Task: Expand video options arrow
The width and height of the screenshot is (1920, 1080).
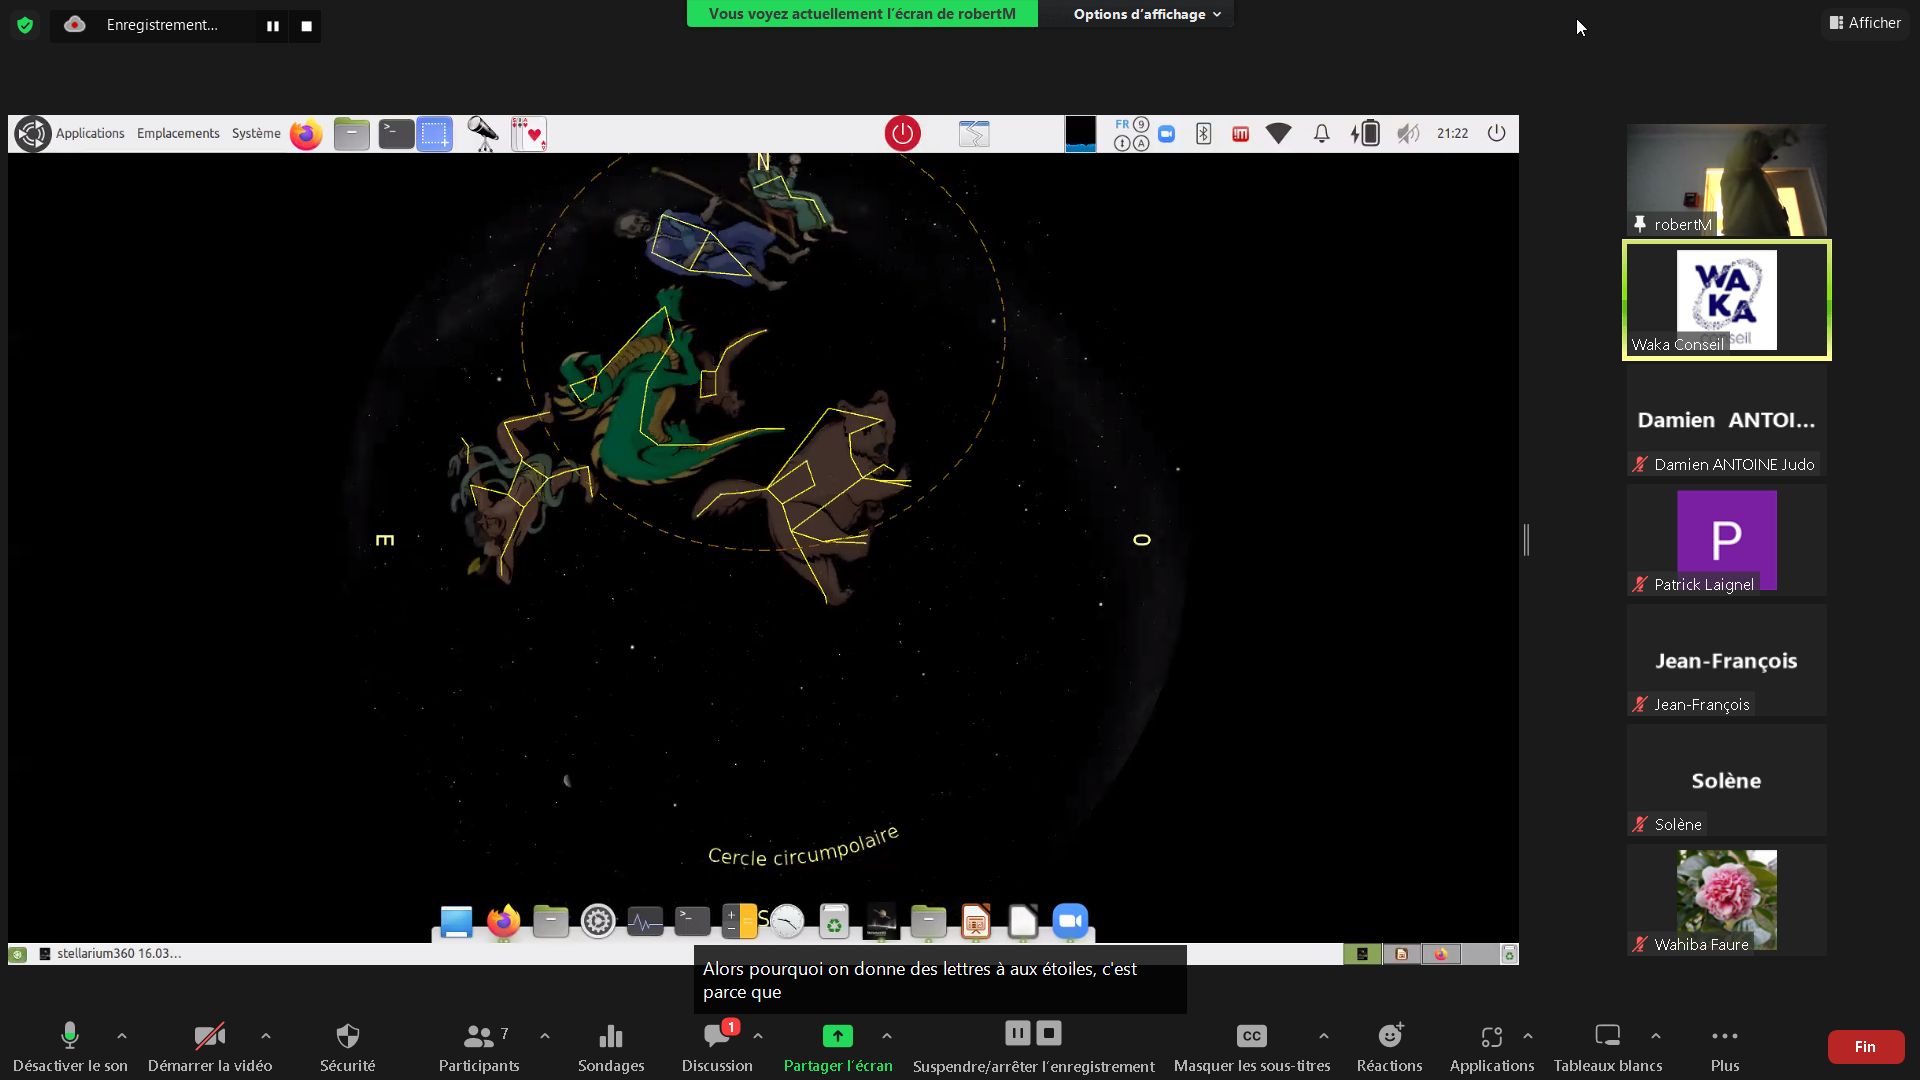Action: [266, 1036]
